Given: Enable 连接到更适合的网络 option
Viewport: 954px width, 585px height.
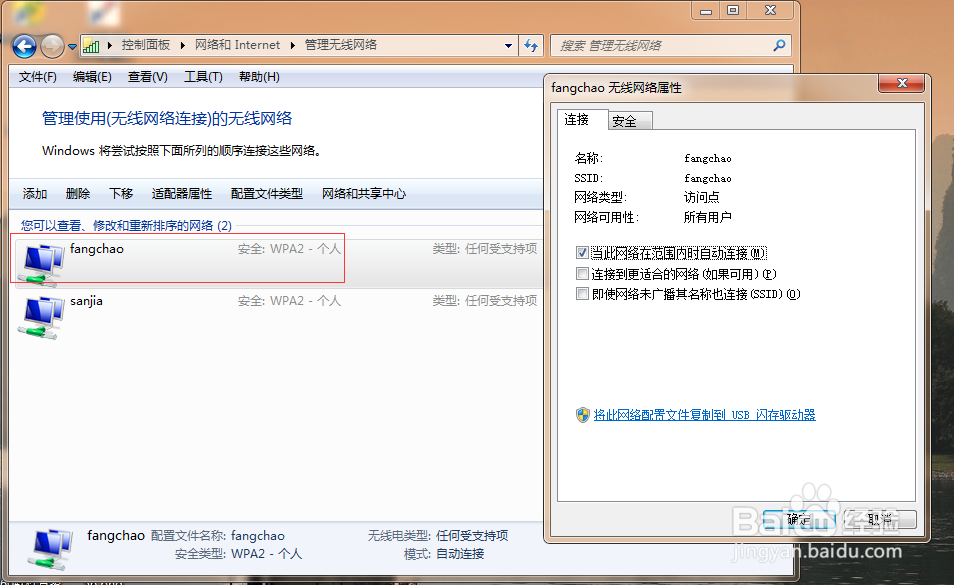Looking at the screenshot, I should pyautogui.click(x=582, y=273).
